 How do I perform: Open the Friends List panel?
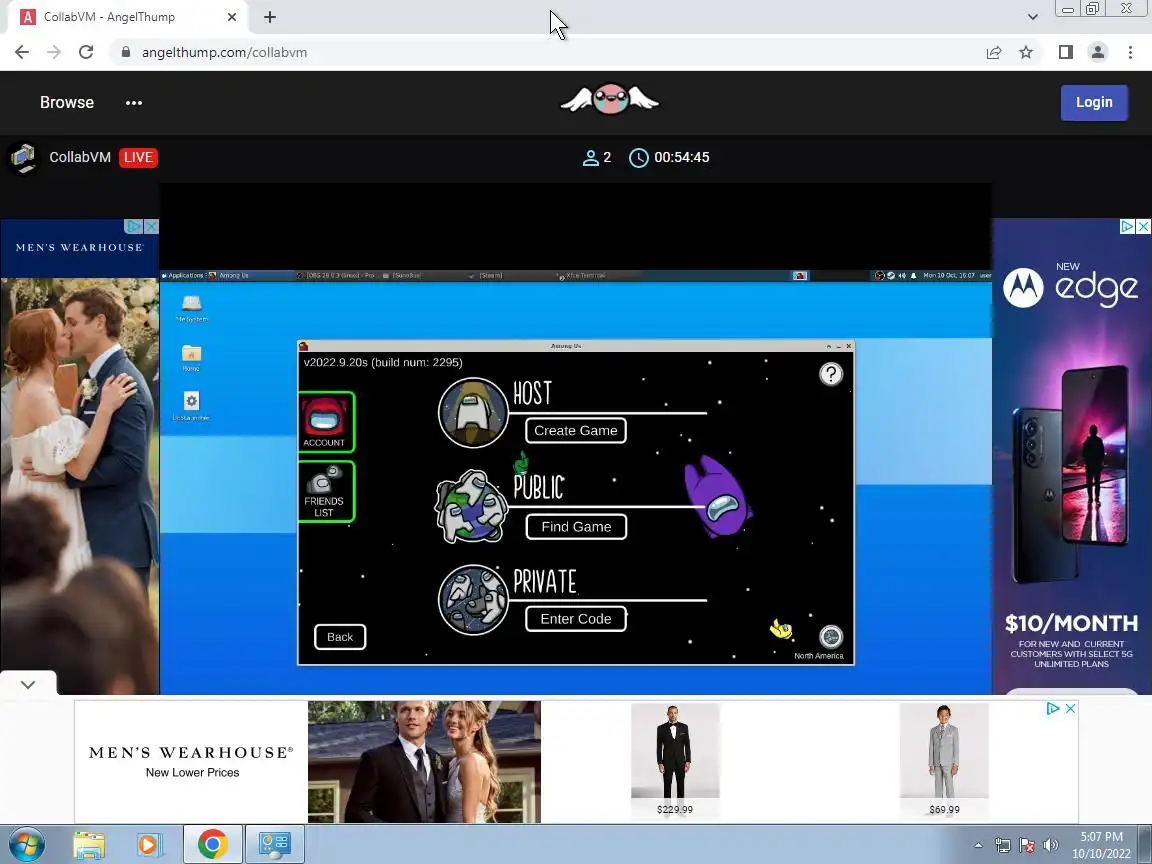tap(325, 492)
